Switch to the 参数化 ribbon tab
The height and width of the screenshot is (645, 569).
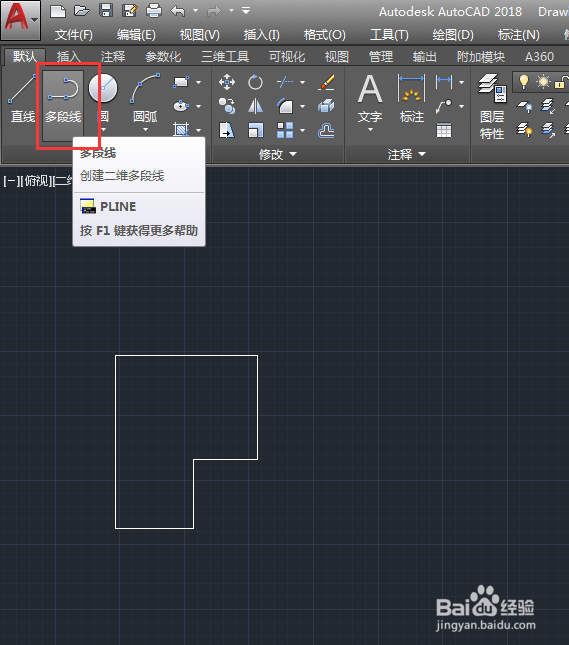click(163, 57)
